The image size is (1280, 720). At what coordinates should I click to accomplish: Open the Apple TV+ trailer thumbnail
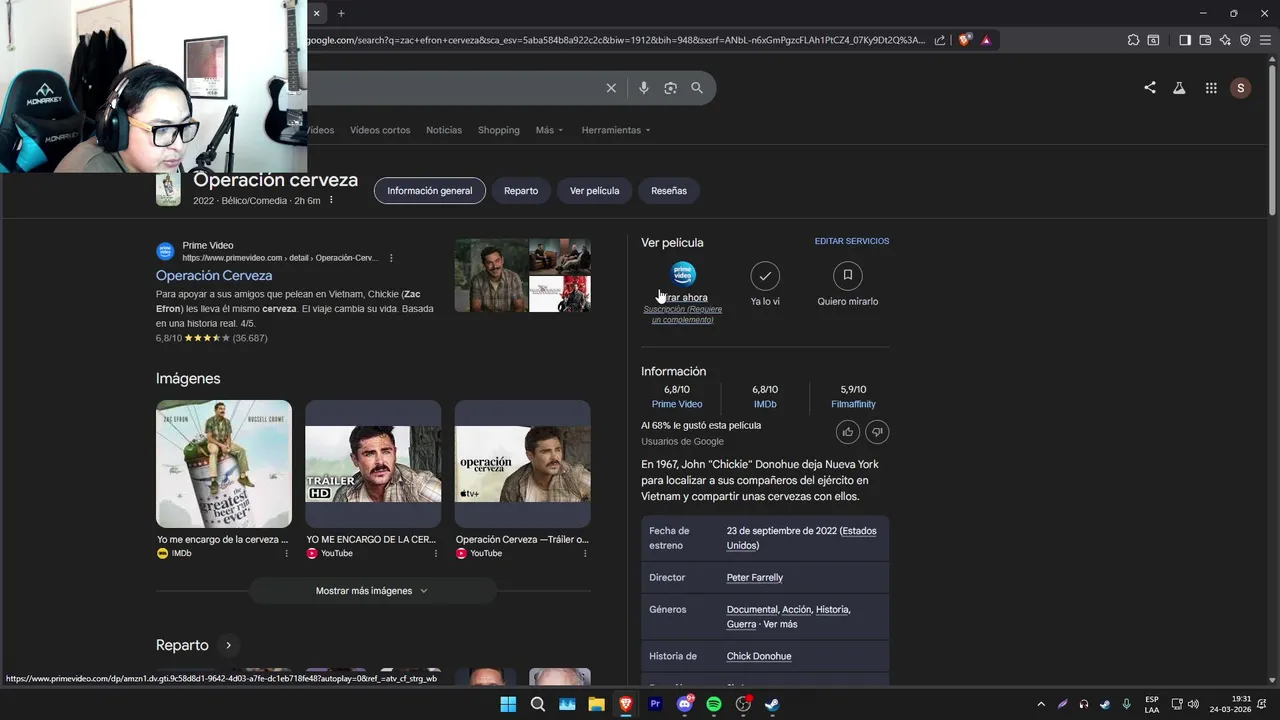(523, 464)
